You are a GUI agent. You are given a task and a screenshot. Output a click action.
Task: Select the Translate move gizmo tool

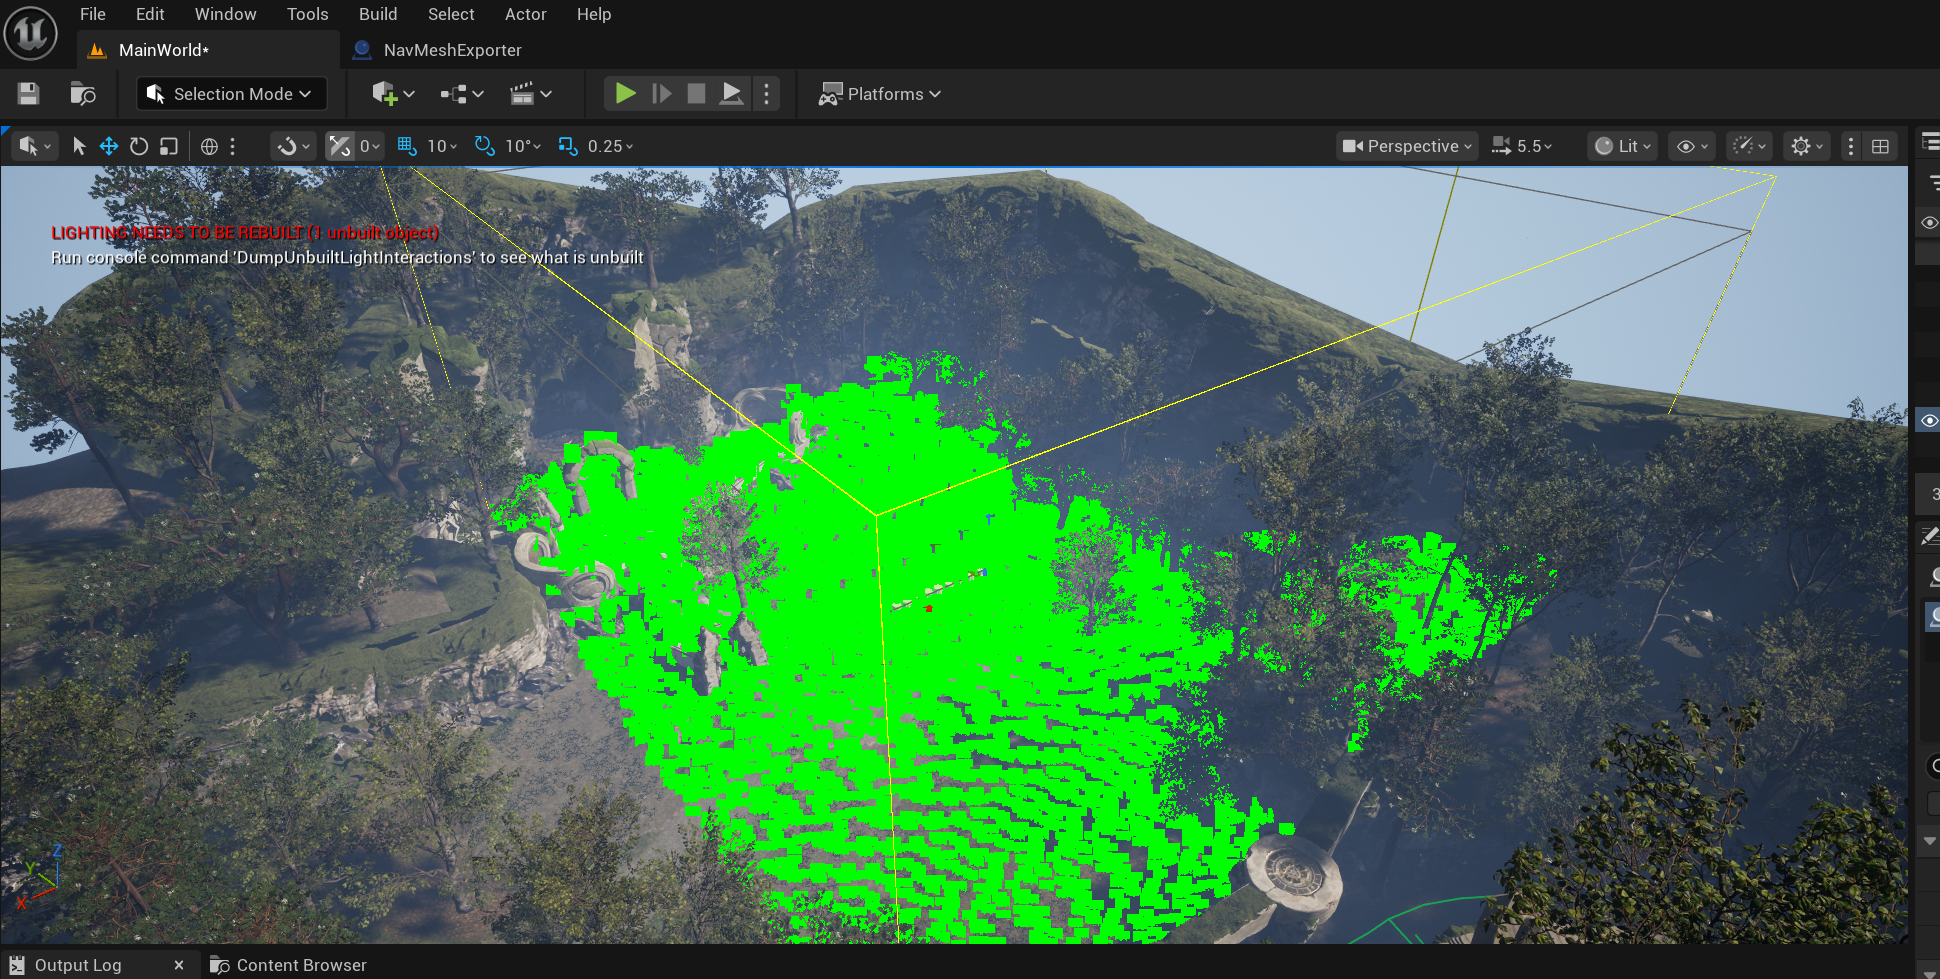(x=109, y=146)
